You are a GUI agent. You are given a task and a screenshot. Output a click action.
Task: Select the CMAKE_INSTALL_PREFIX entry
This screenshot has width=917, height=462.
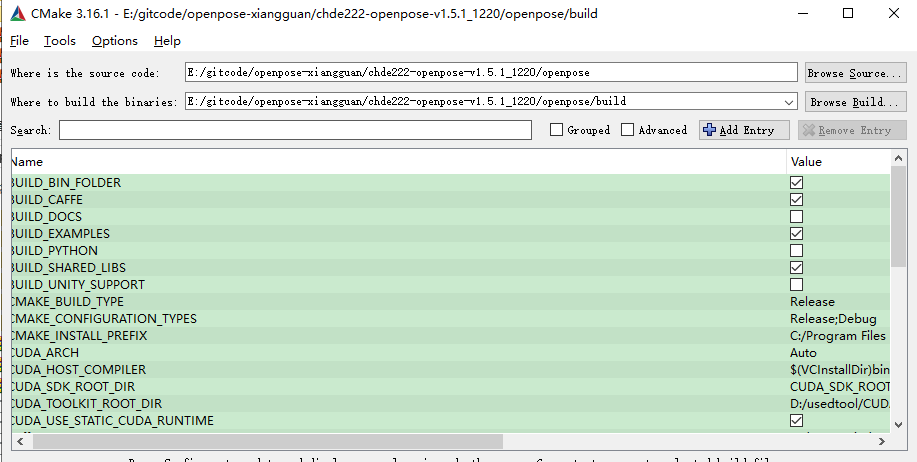(x=79, y=336)
